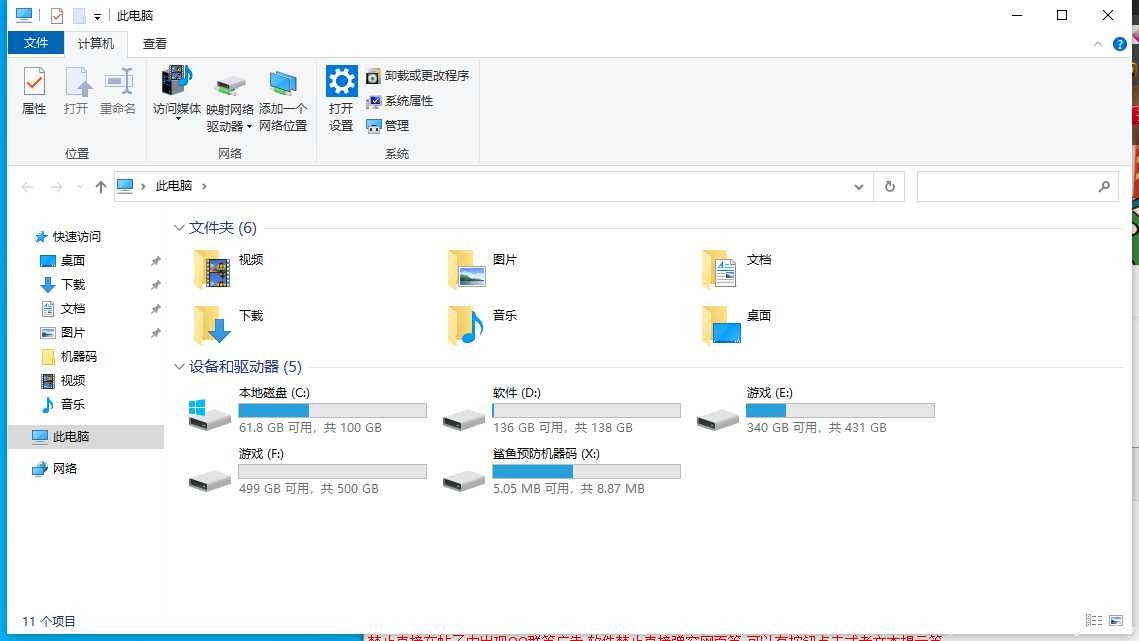This screenshot has width=1139, height=641.
Task: Open the 打开设置 settings gear icon
Action: (x=341, y=81)
